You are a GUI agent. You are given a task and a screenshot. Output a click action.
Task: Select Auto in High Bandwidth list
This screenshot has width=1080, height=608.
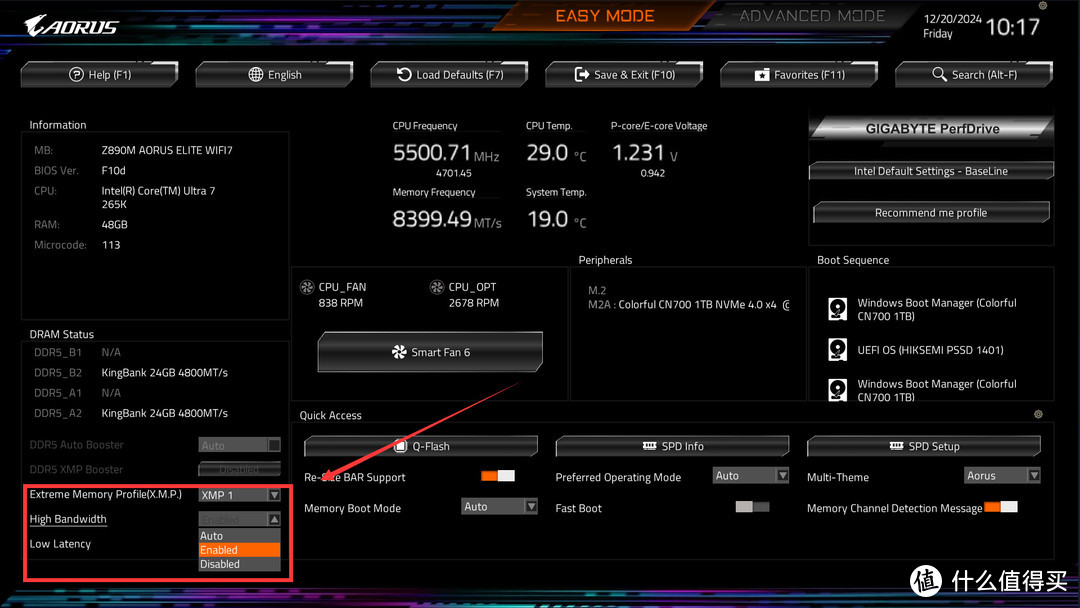240,536
